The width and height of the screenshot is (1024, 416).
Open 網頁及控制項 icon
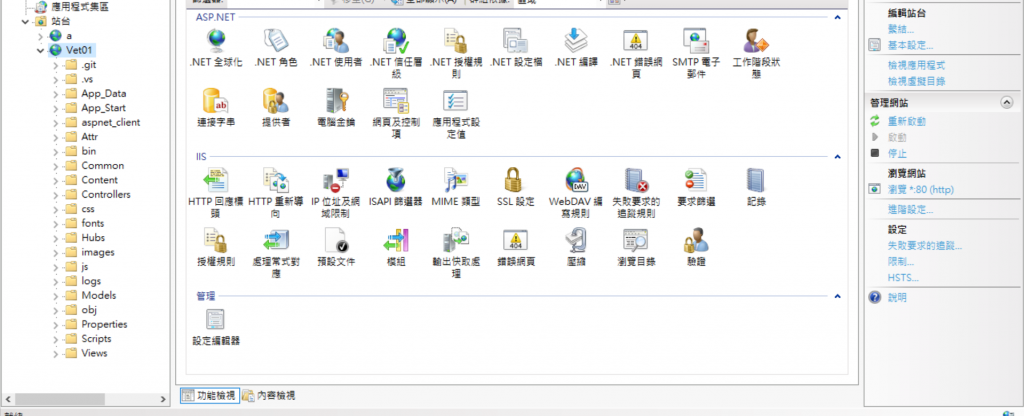(396, 101)
